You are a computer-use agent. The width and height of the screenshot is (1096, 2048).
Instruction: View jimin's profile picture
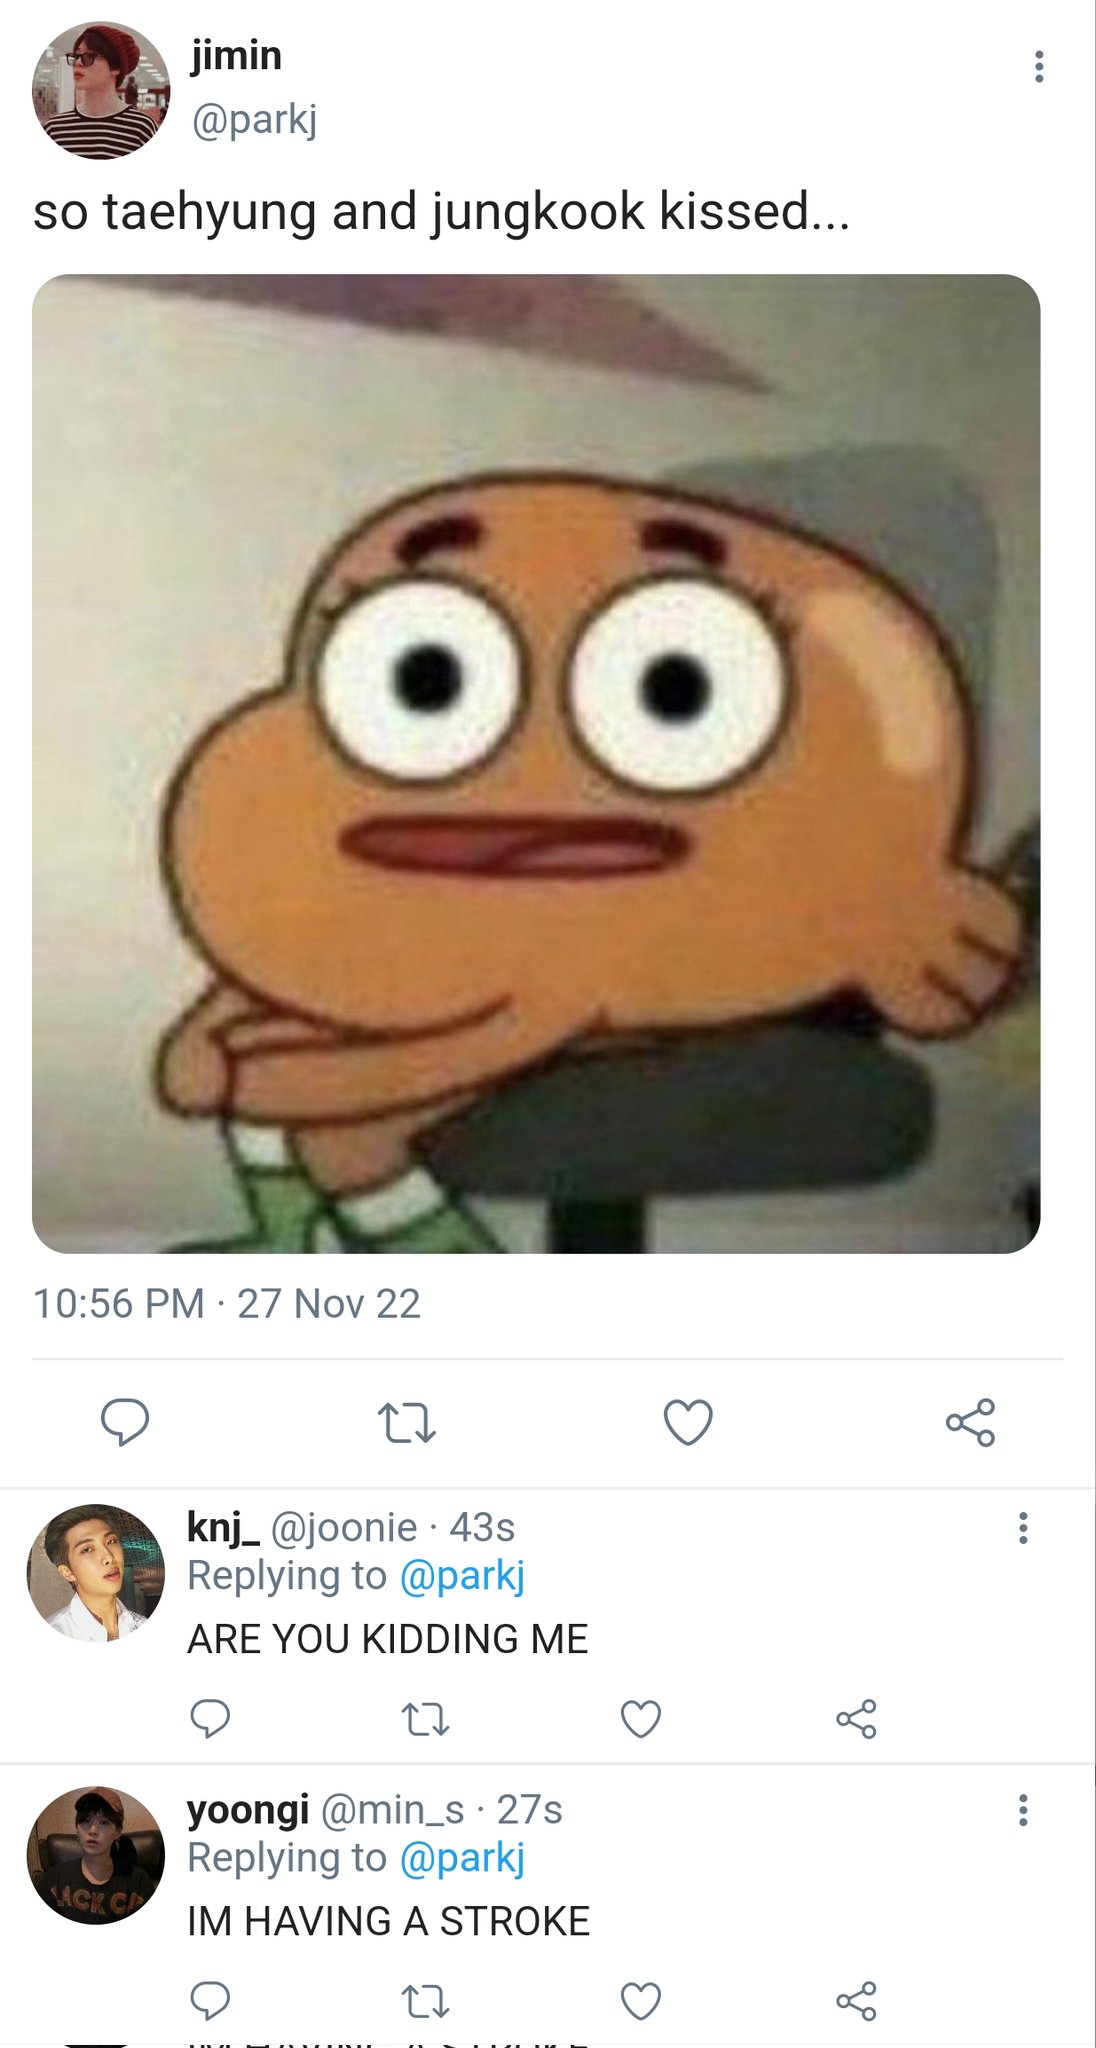(100, 91)
